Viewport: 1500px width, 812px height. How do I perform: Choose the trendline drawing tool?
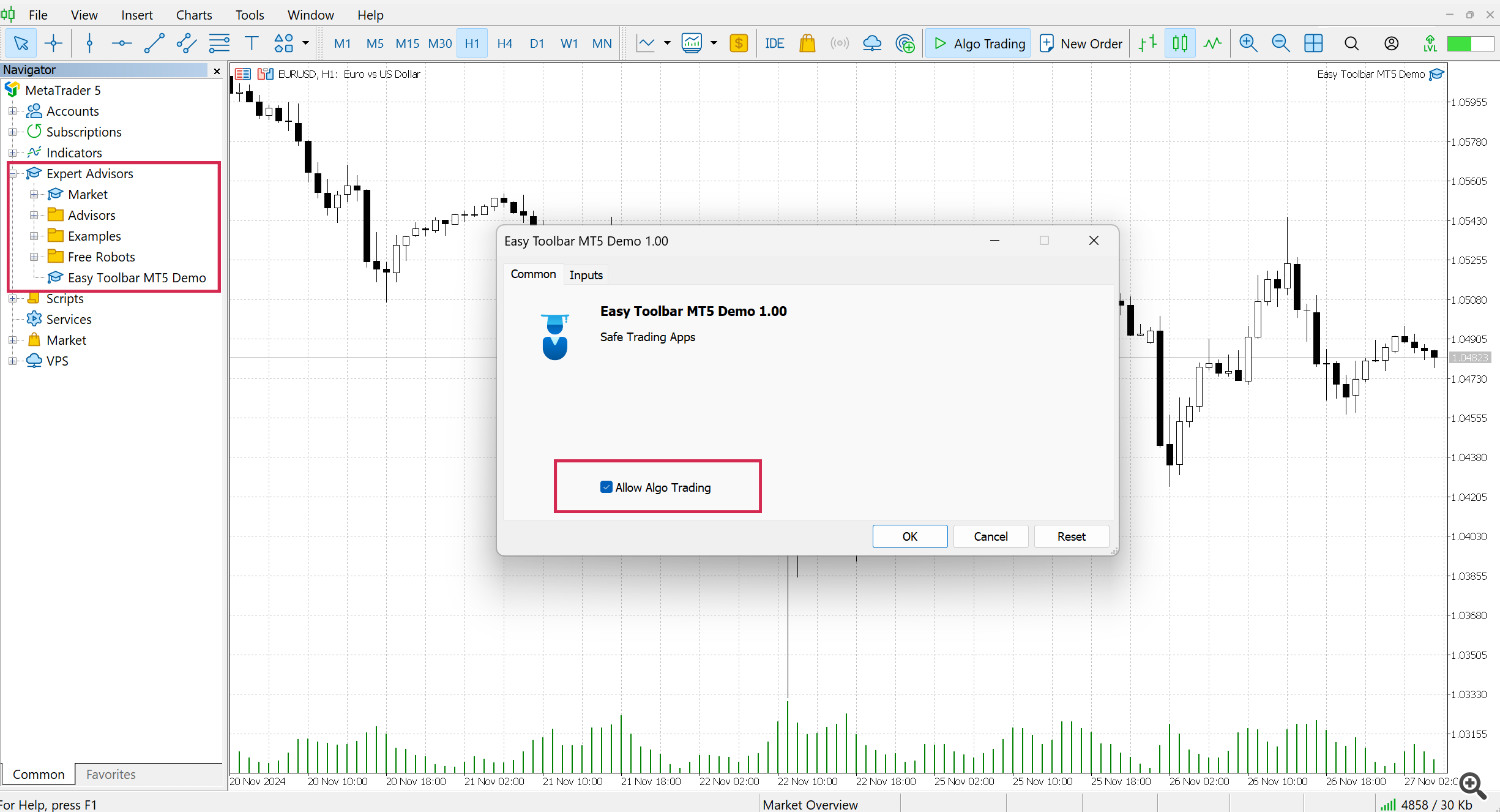pos(154,43)
